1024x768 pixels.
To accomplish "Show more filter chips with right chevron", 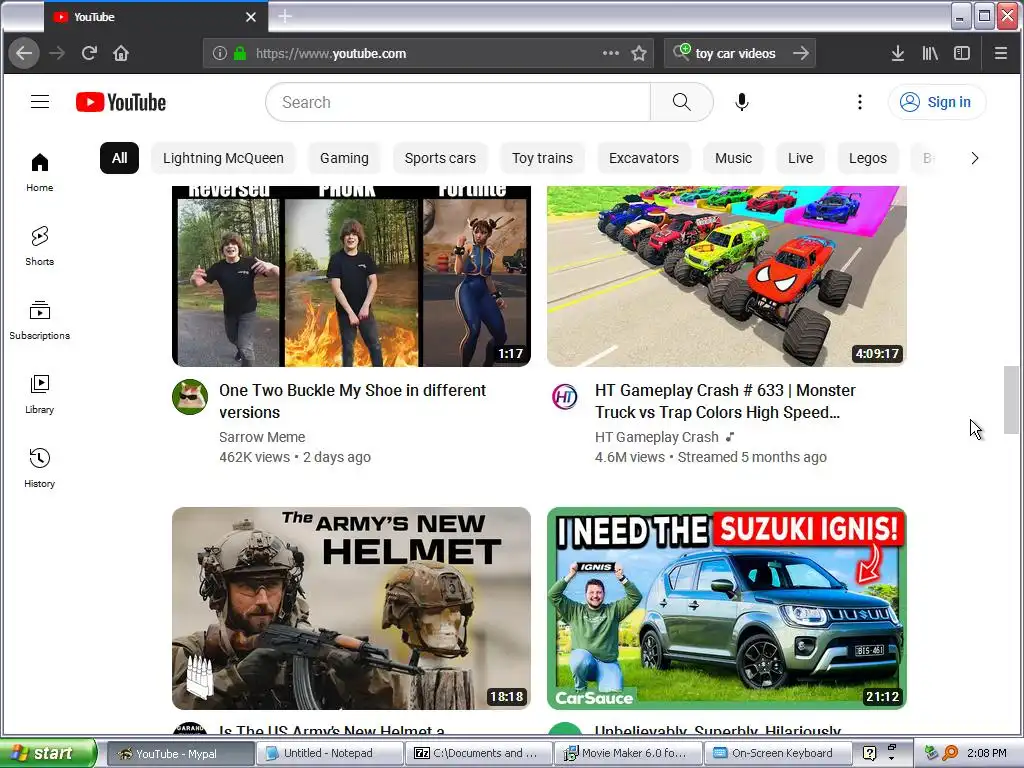I will pyautogui.click(x=974, y=158).
